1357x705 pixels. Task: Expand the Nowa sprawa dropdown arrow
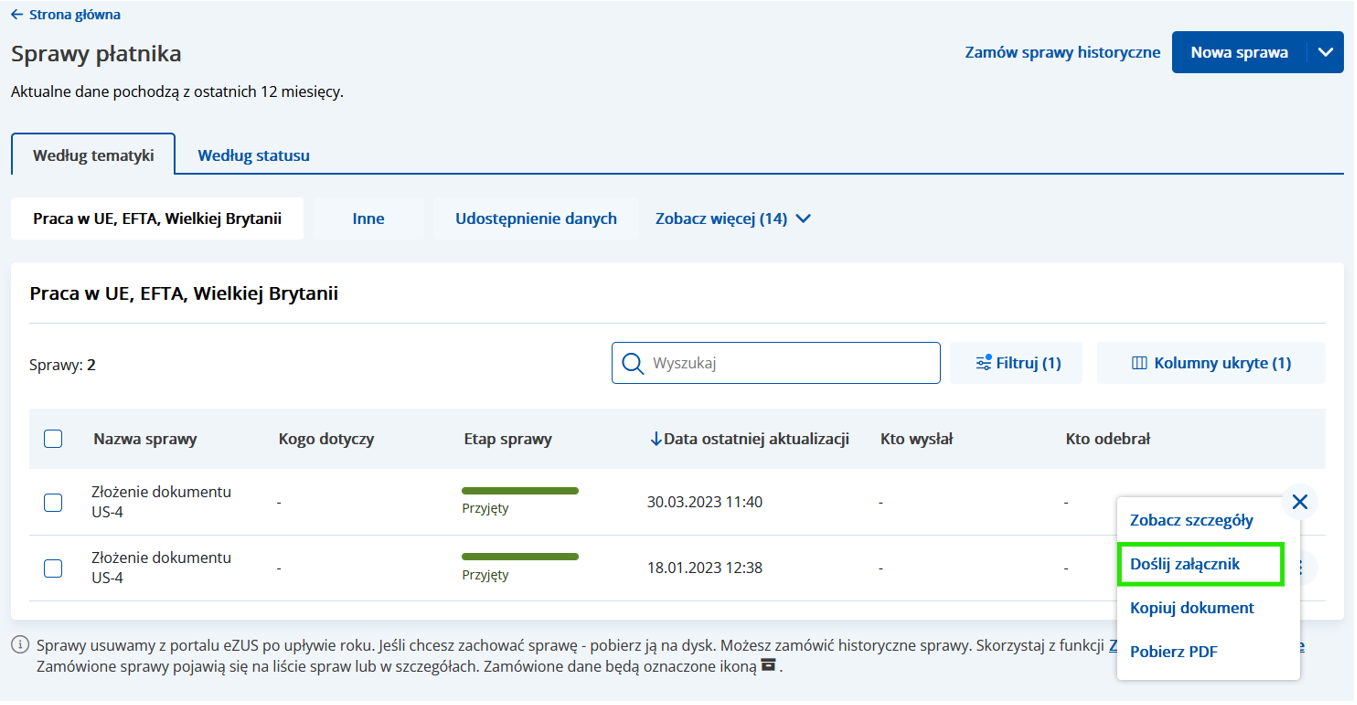coord(1326,53)
